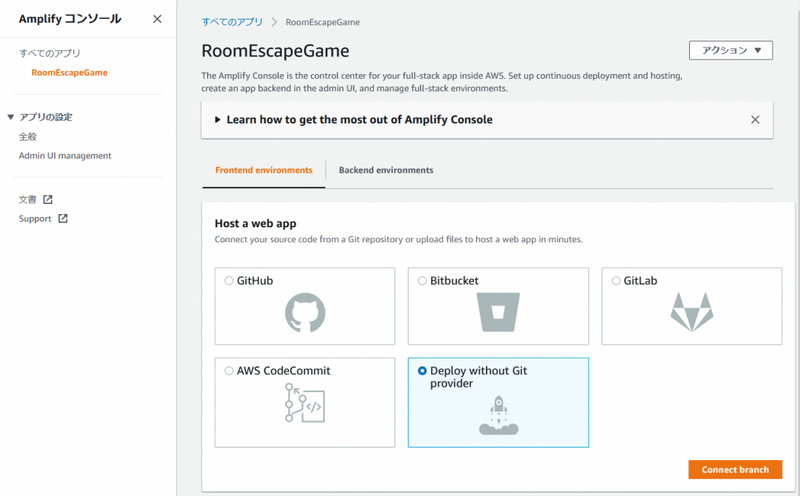This screenshot has height=496, width=800.
Task: Click the Bitbucket bucket logo icon
Action: (x=498, y=312)
